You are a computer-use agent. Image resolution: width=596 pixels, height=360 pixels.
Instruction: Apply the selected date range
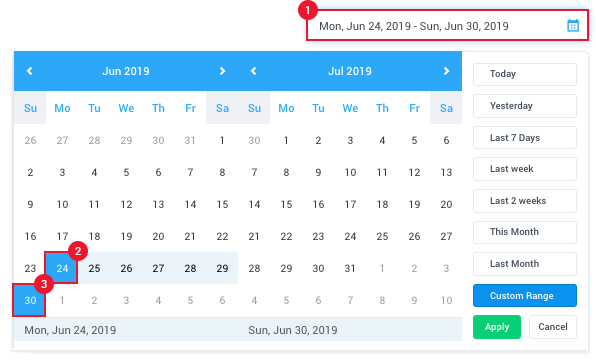(x=497, y=327)
